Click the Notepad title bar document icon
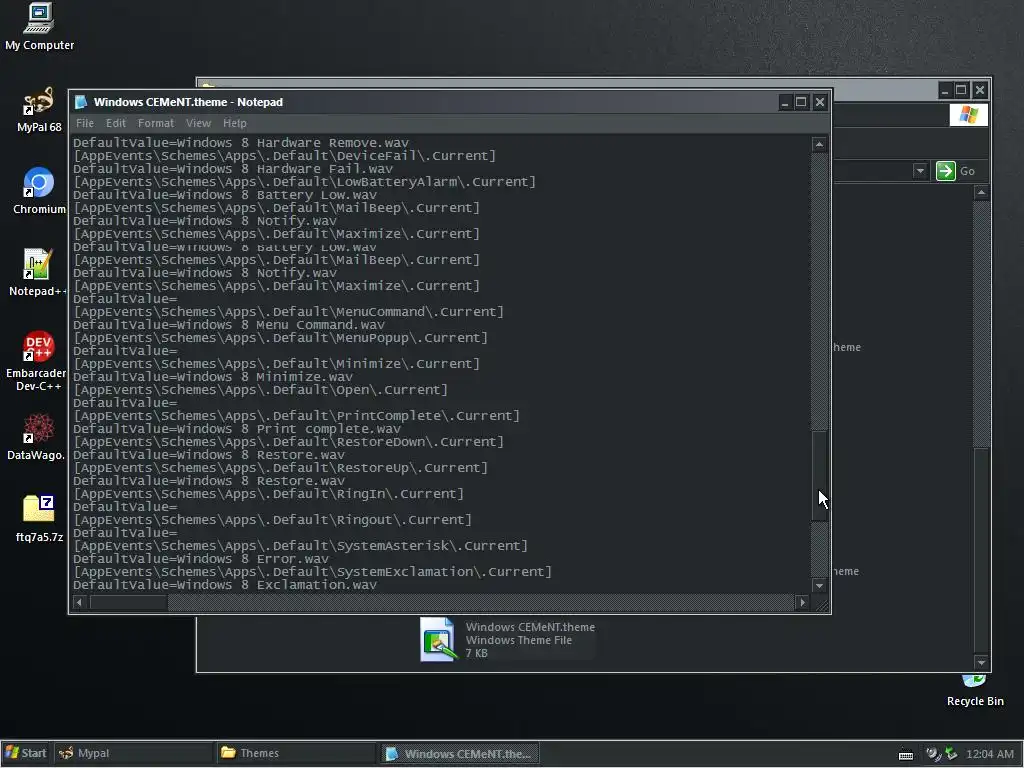This screenshot has width=1024, height=768. click(x=81, y=102)
